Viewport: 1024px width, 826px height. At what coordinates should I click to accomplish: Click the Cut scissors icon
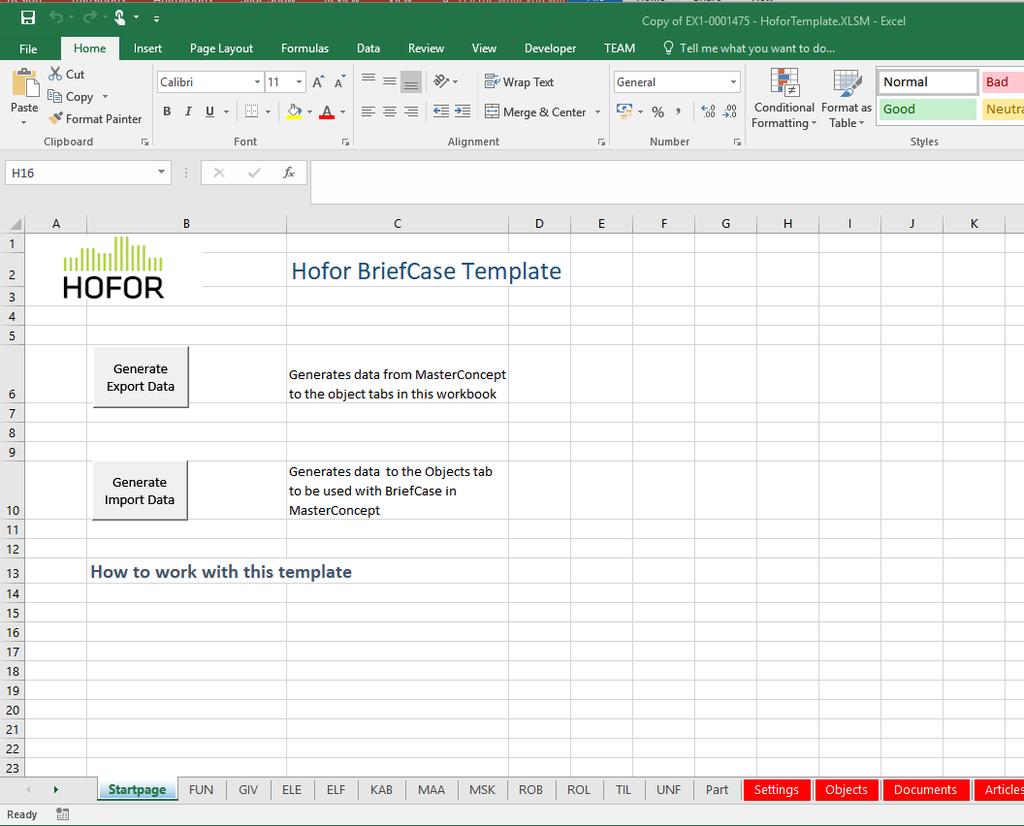click(56, 74)
